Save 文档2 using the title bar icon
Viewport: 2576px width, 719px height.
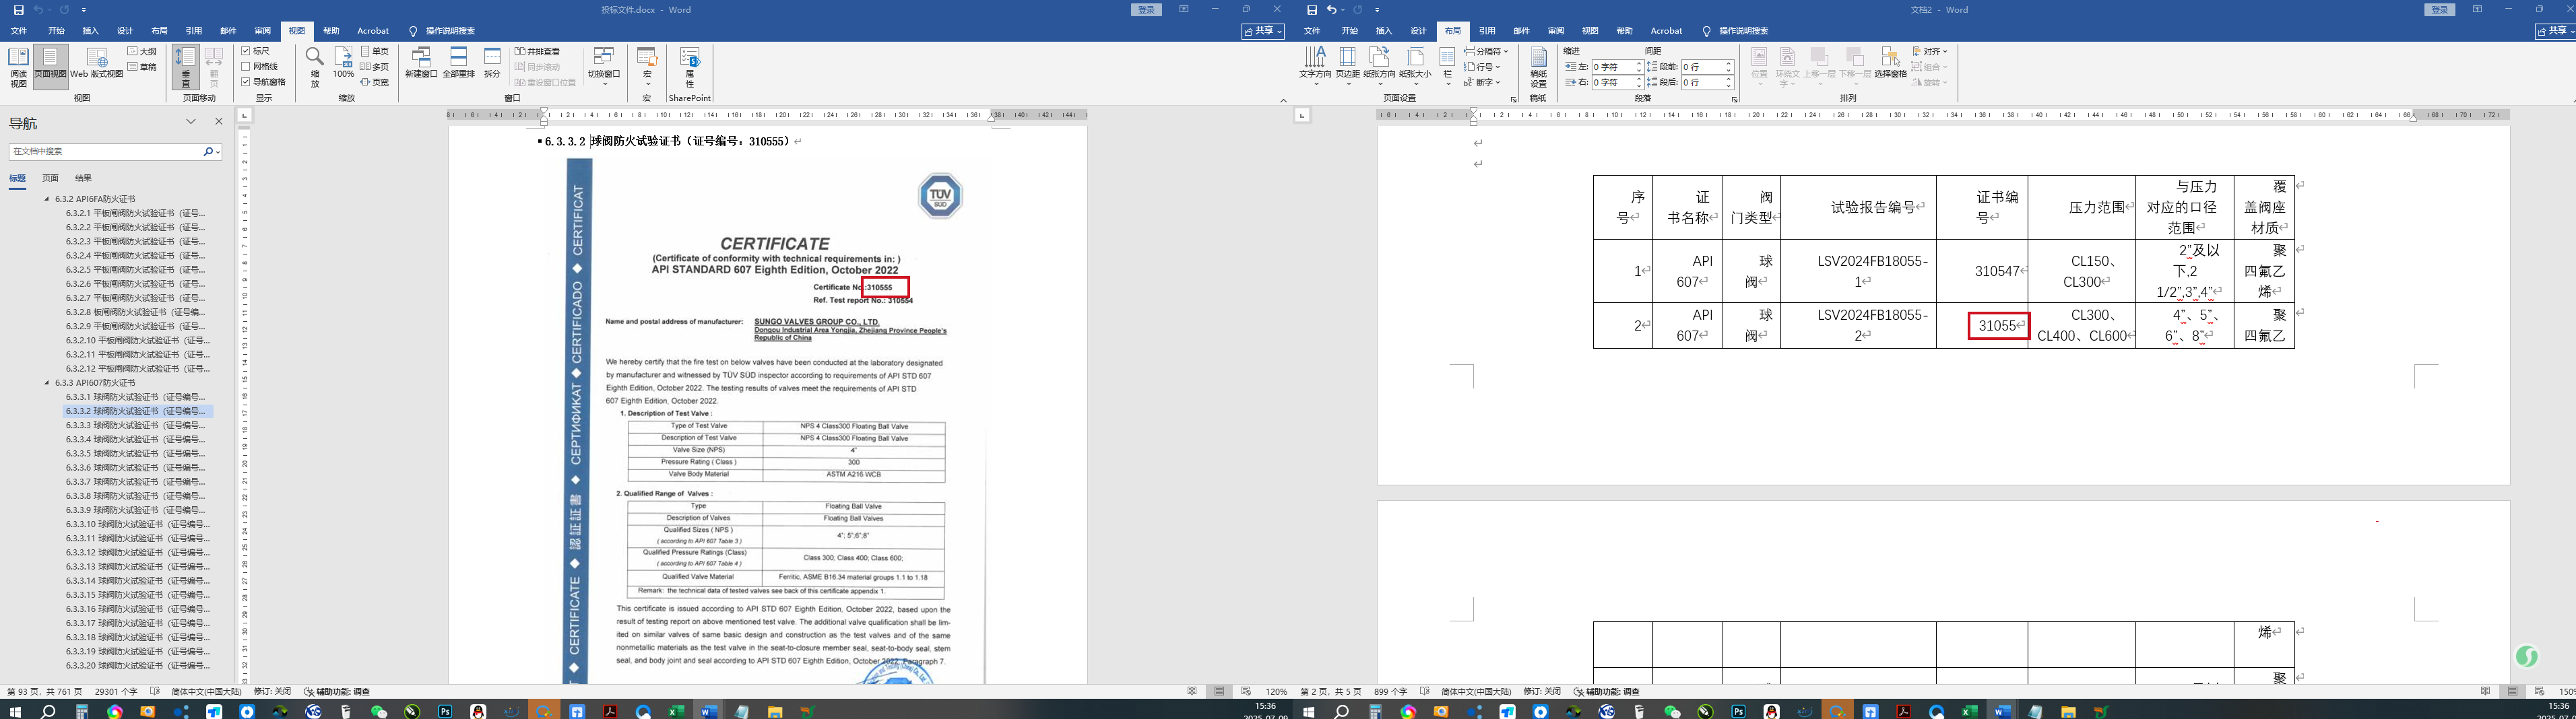click(x=1311, y=10)
